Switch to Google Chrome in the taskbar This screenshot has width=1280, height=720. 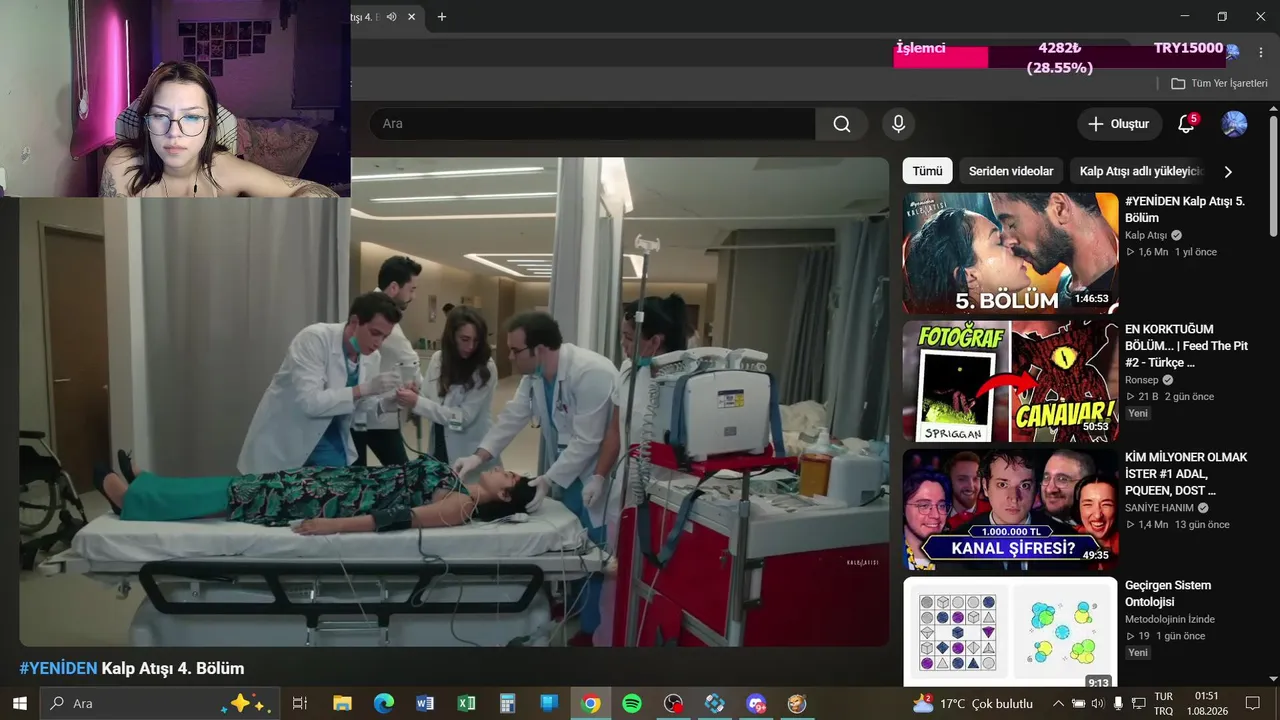point(591,703)
